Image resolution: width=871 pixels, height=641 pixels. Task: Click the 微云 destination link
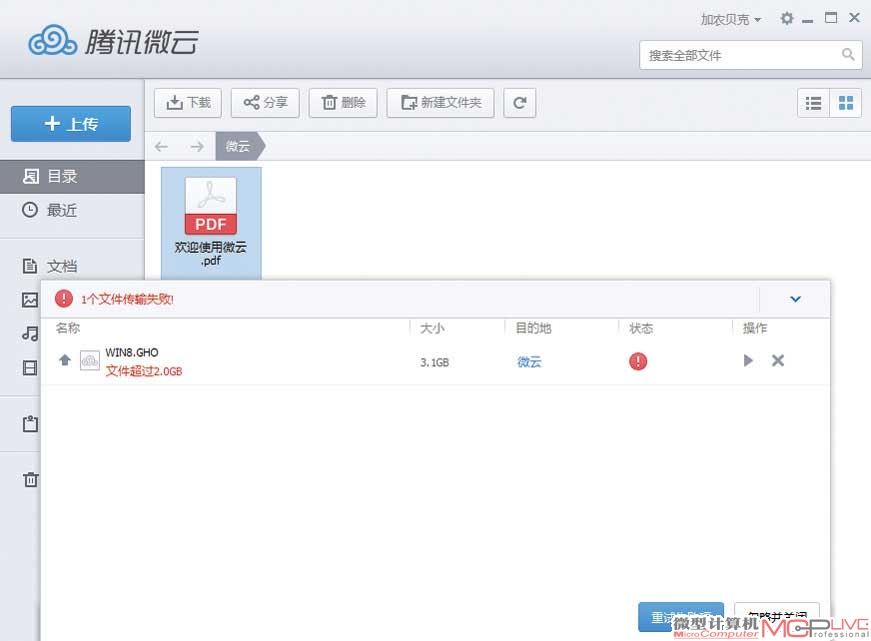pyautogui.click(x=529, y=362)
